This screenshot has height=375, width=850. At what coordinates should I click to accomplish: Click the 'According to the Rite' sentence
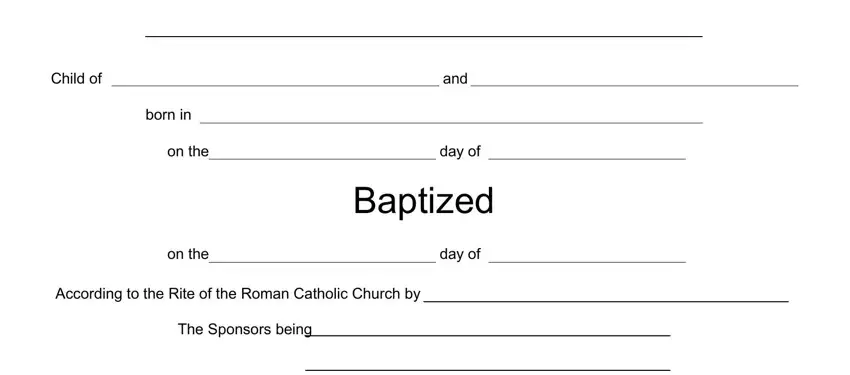(x=238, y=294)
